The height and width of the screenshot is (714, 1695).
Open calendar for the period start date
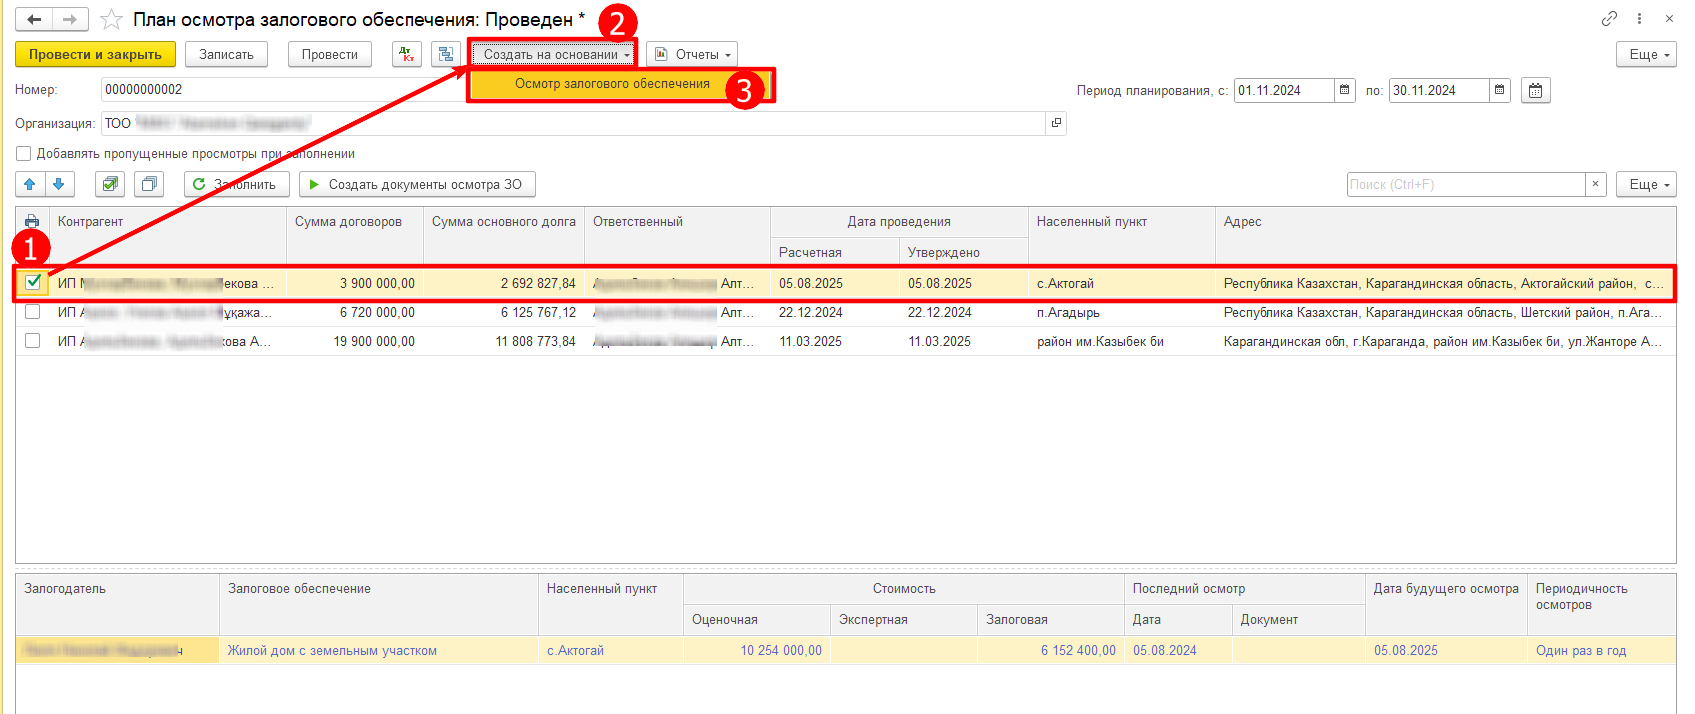1345,90
